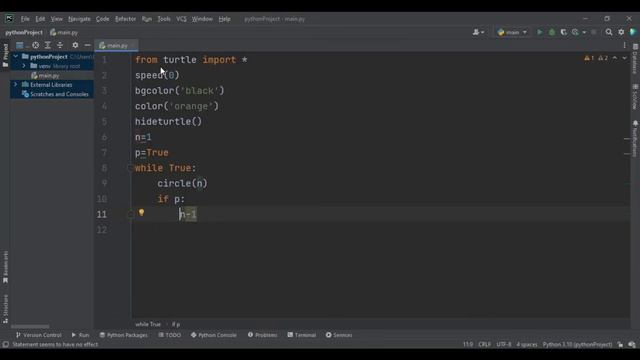The height and width of the screenshot is (360, 640).
Task: Open the Project view selector dropdown
Action: (x=22, y=45)
